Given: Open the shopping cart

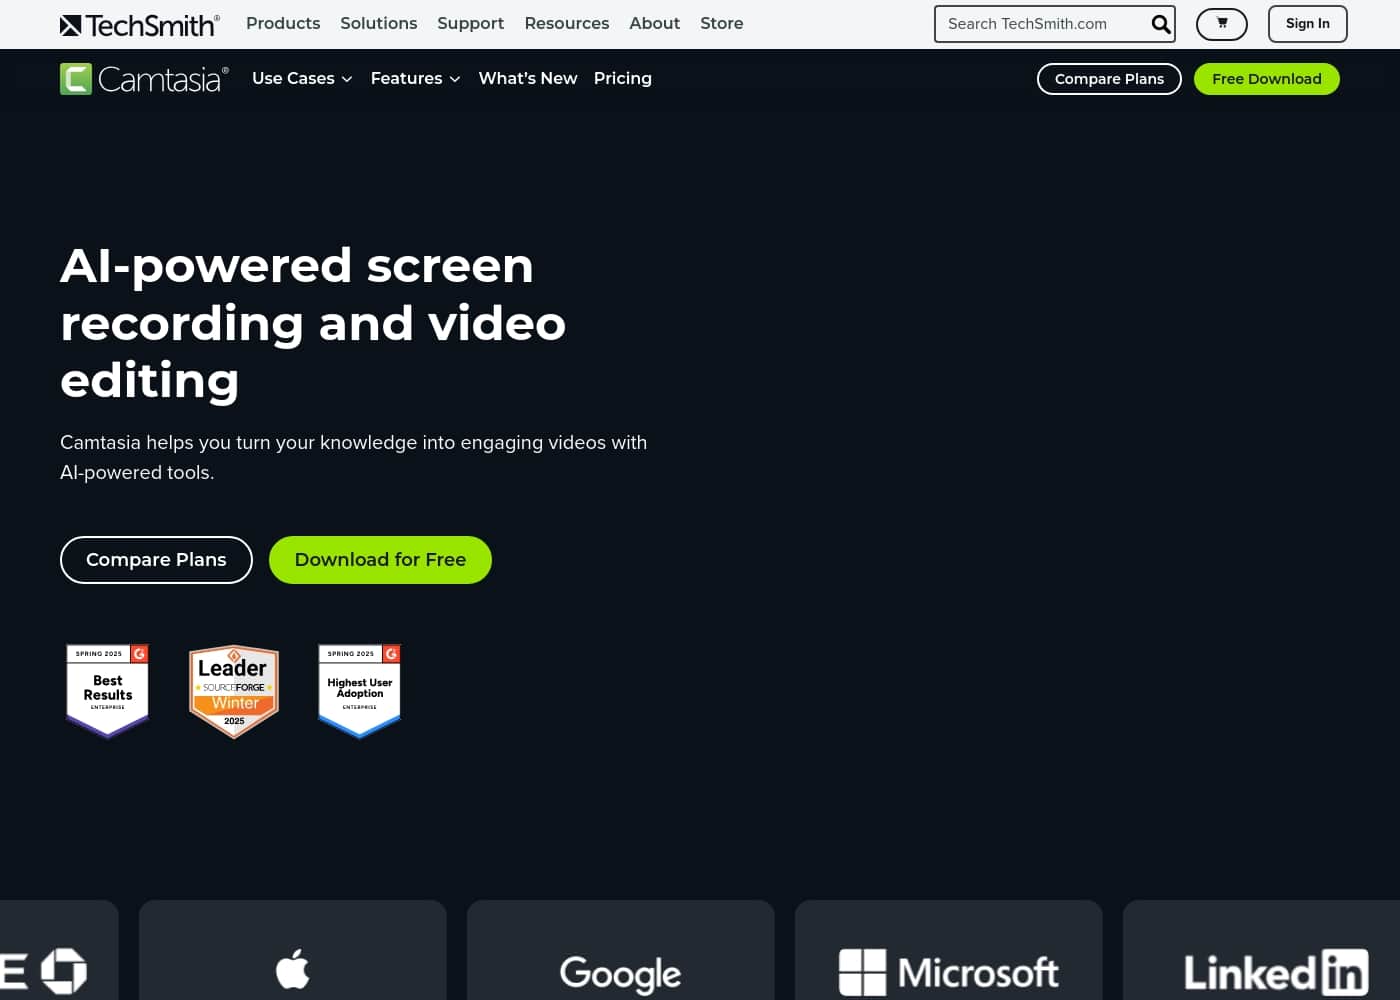Looking at the screenshot, I should [x=1222, y=24].
